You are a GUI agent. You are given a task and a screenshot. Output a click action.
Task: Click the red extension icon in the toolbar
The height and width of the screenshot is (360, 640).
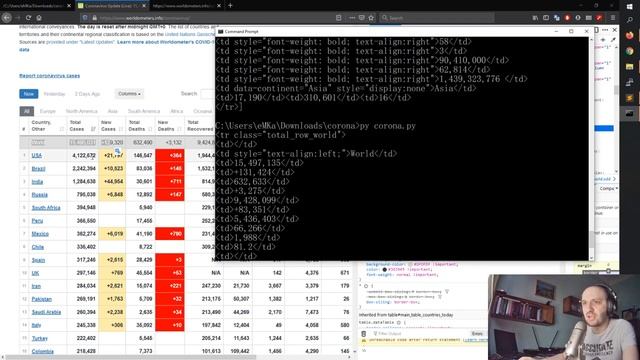567,18
